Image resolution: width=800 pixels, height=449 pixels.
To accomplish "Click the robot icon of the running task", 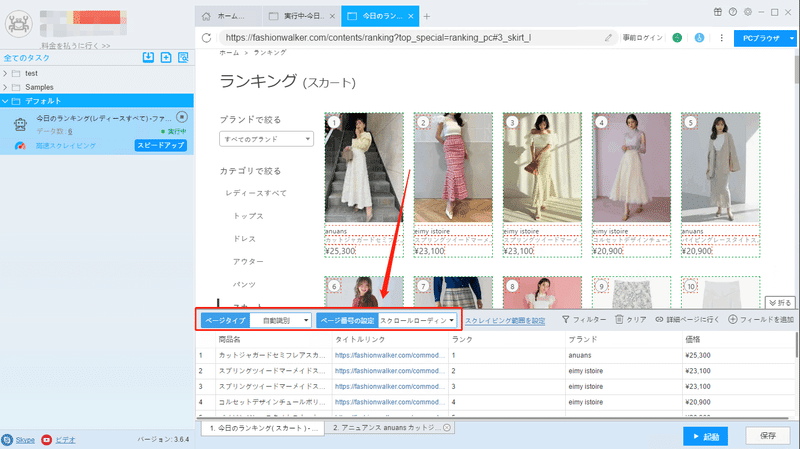I will (20, 124).
